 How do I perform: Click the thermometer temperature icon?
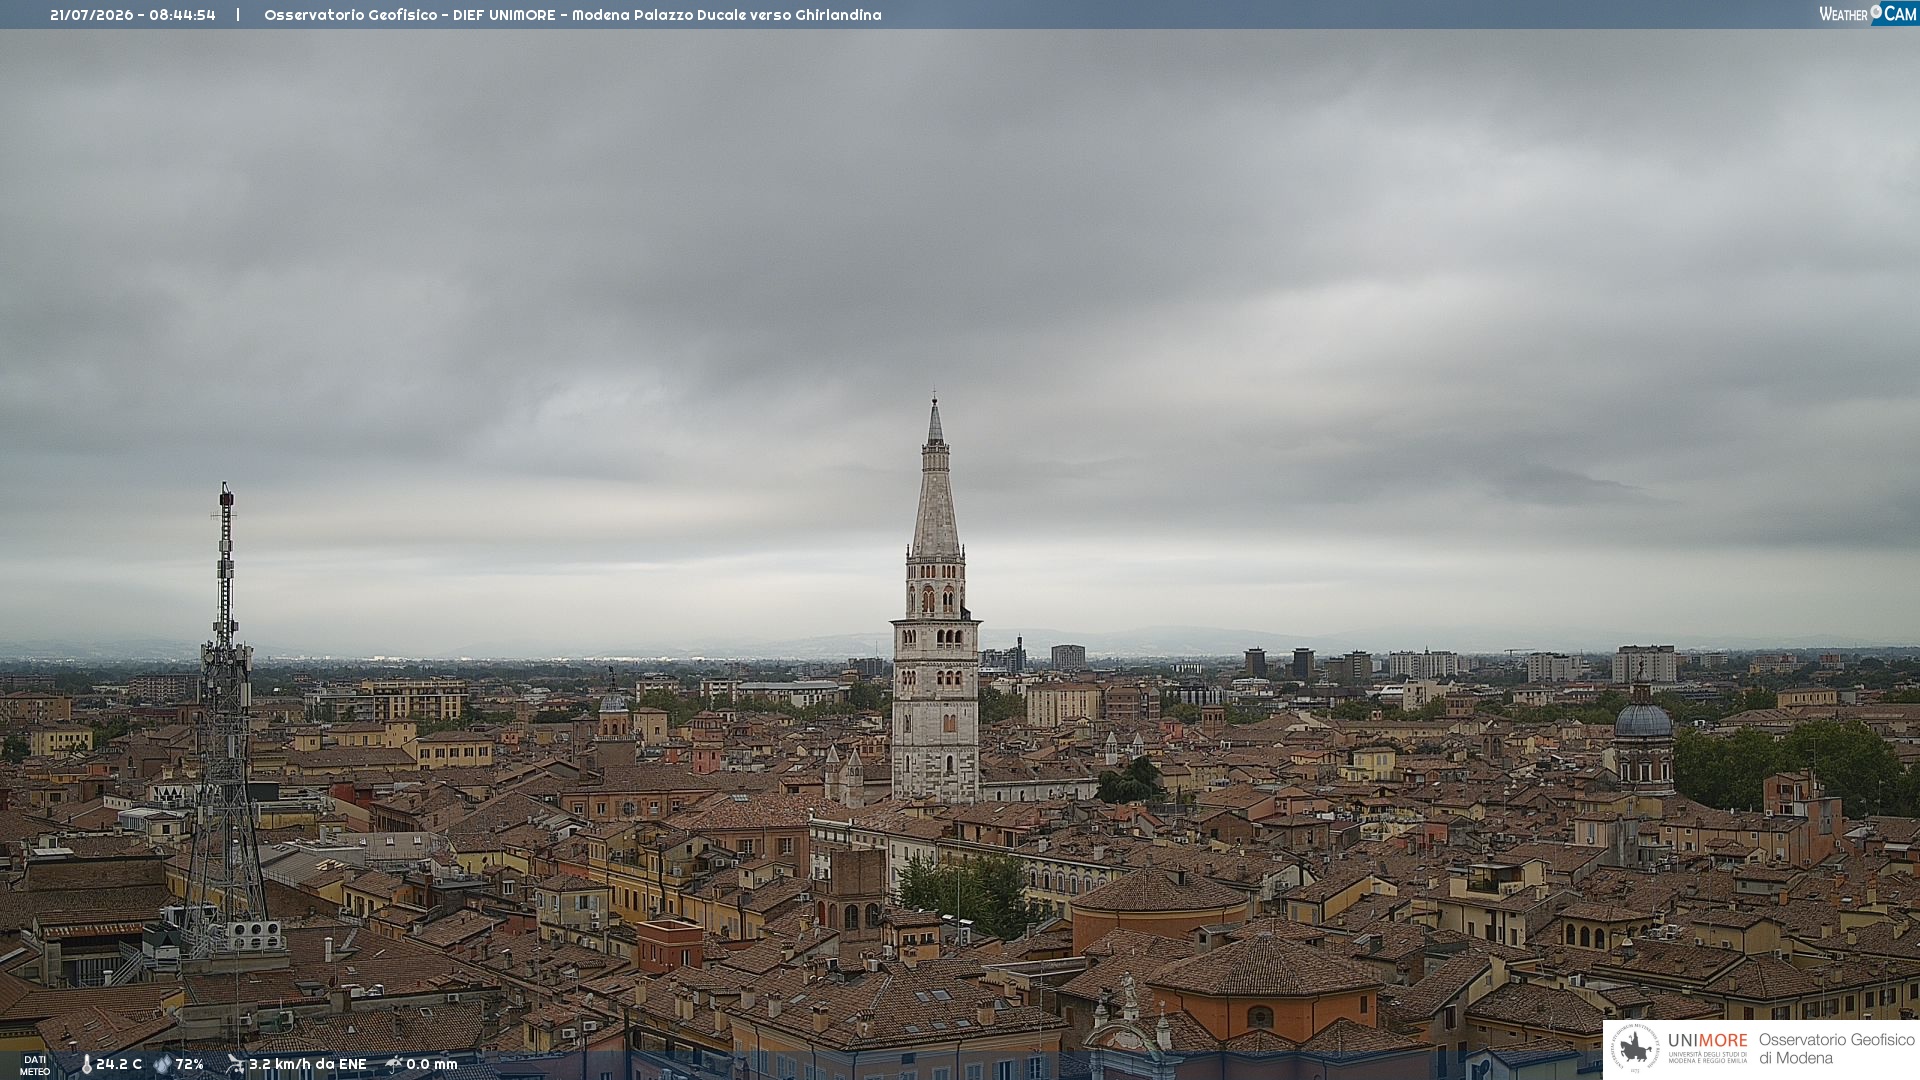pos(86,1064)
